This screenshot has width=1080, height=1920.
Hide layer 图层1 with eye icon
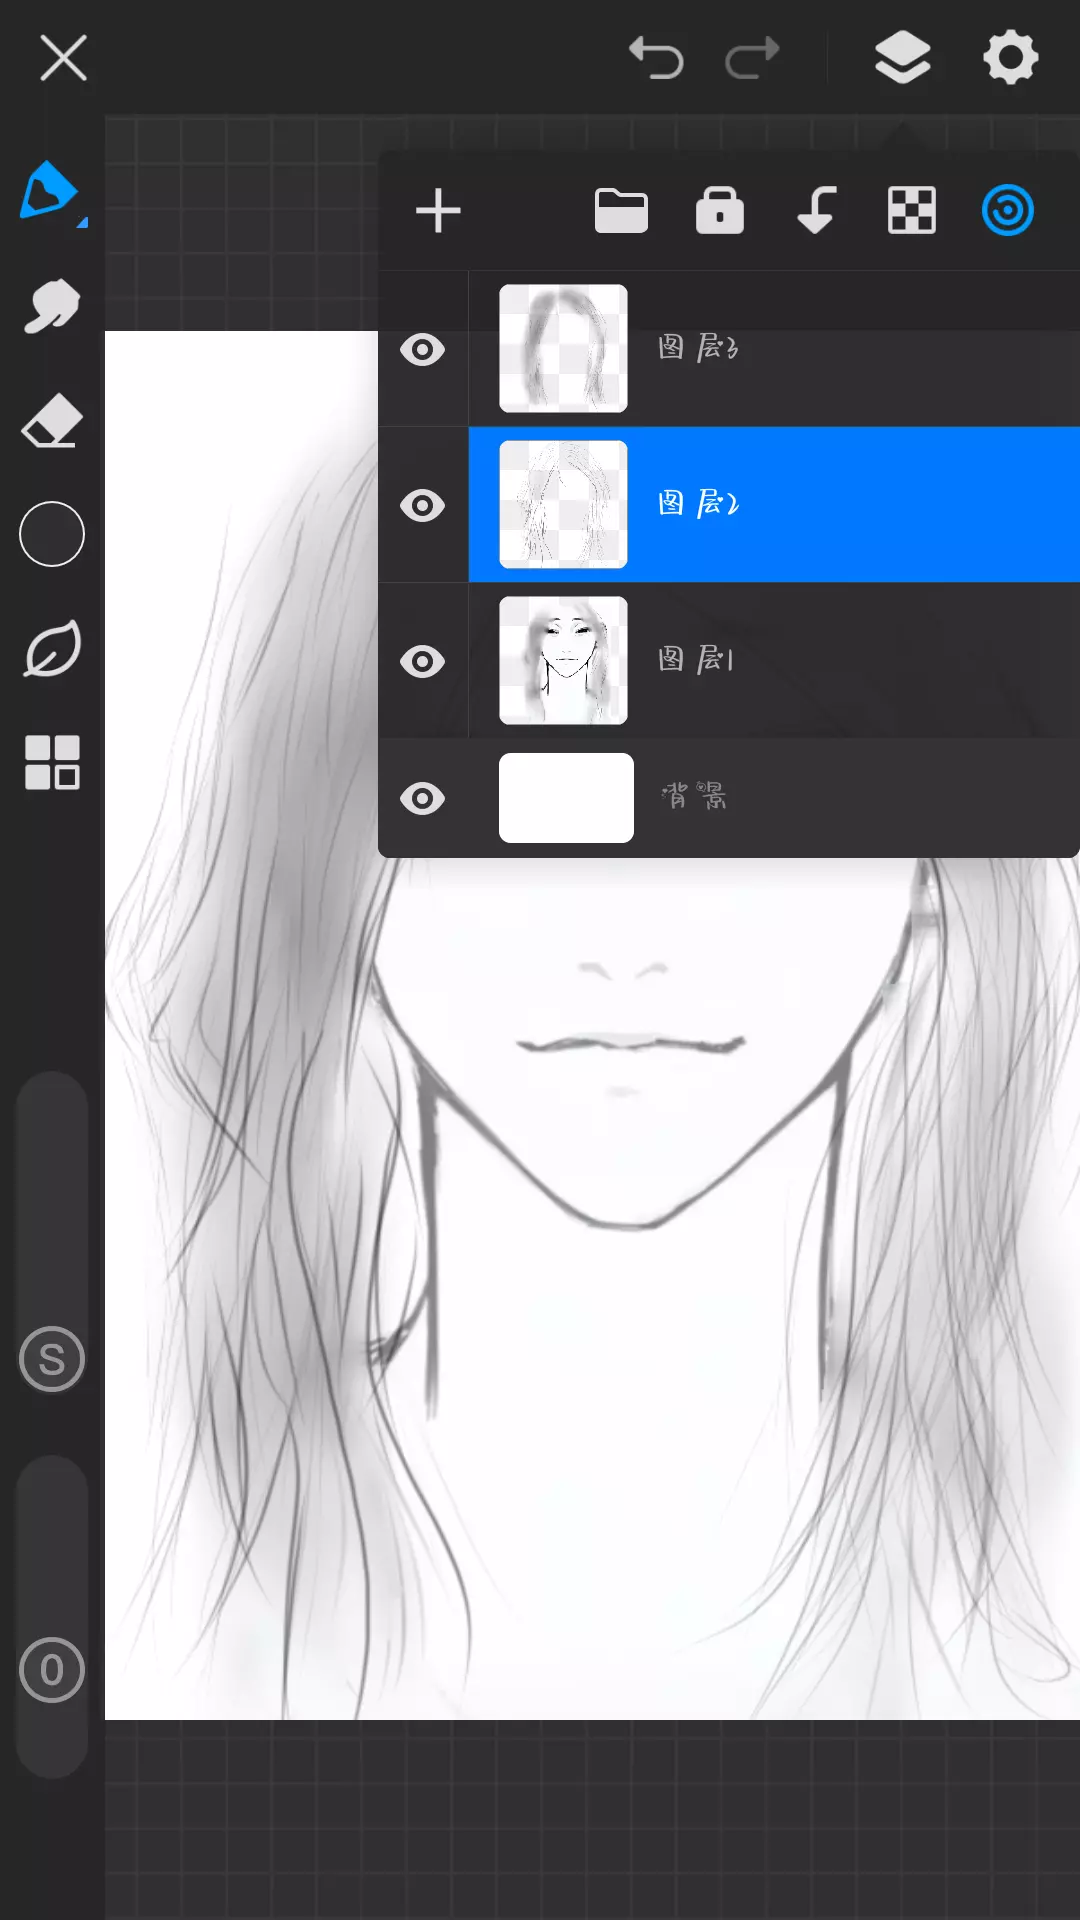pos(422,661)
